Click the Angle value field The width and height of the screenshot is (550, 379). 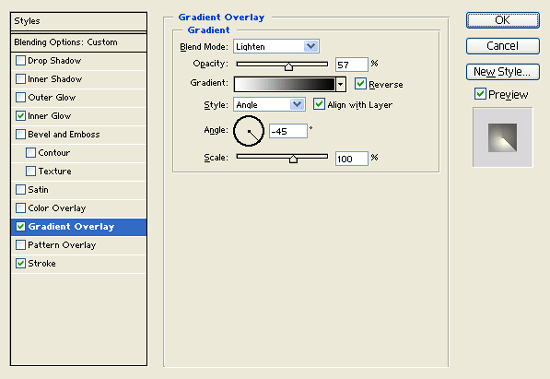tap(288, 131)
